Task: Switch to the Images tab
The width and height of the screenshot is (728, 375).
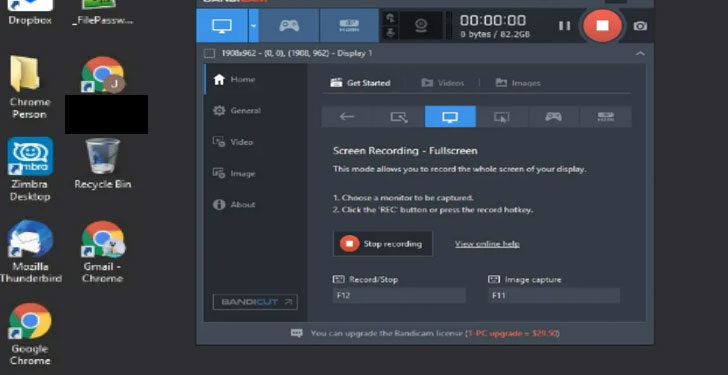Action: 518,83
